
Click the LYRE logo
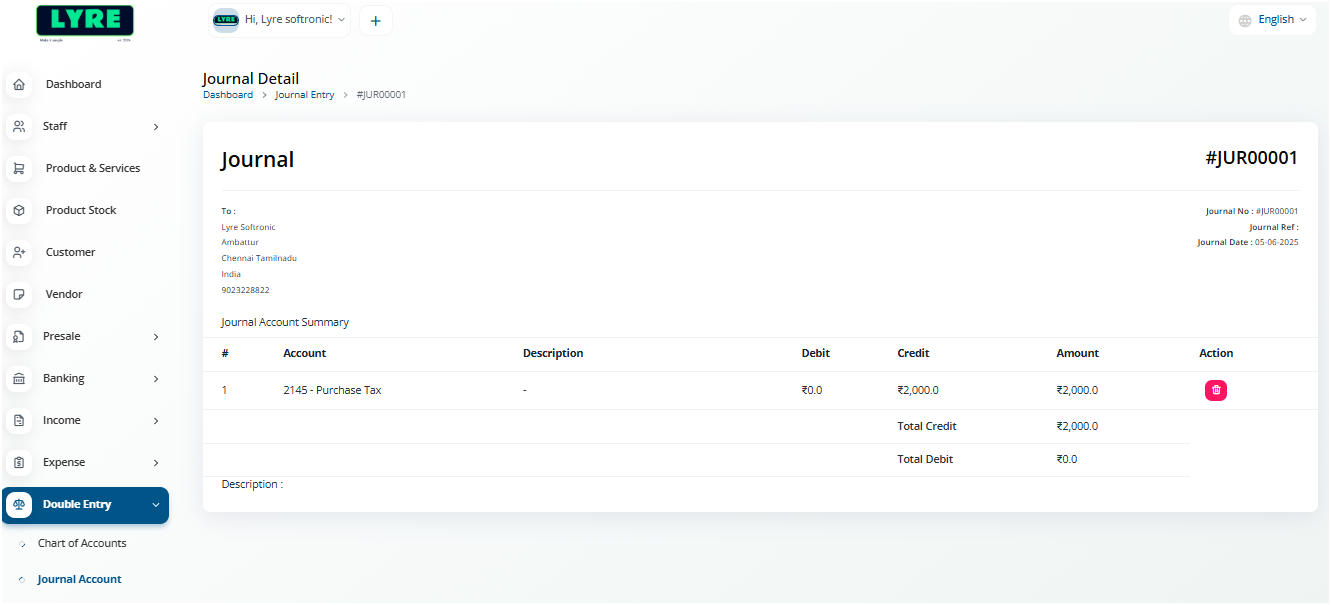84,21
